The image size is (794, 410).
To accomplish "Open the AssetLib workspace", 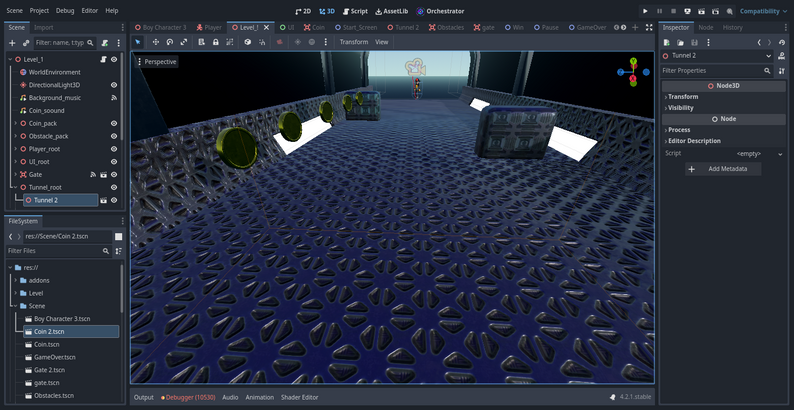I will 391,11.
